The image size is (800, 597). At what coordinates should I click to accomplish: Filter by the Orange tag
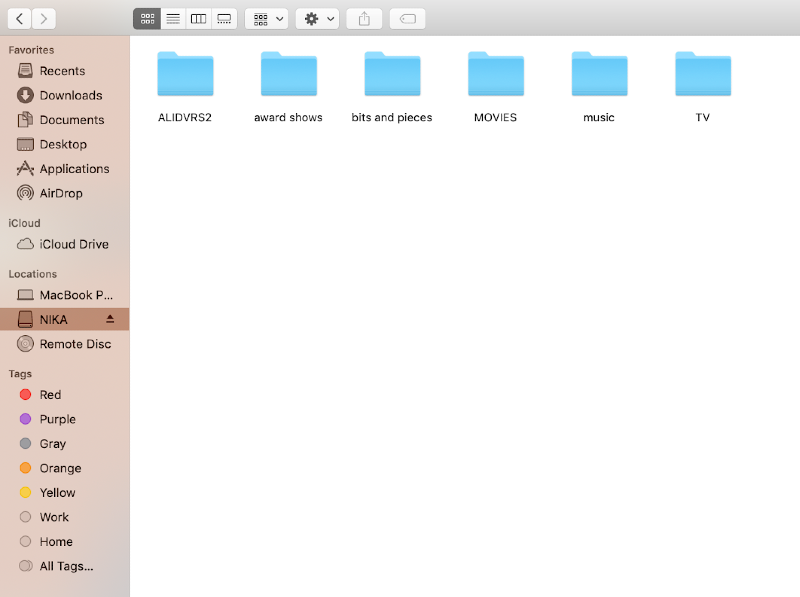(65, 468)
